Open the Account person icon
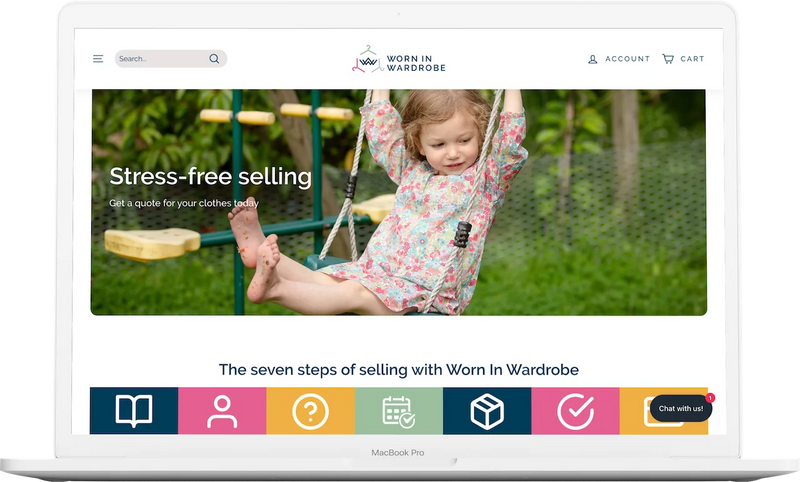800x482 pixels. [592, 59]
